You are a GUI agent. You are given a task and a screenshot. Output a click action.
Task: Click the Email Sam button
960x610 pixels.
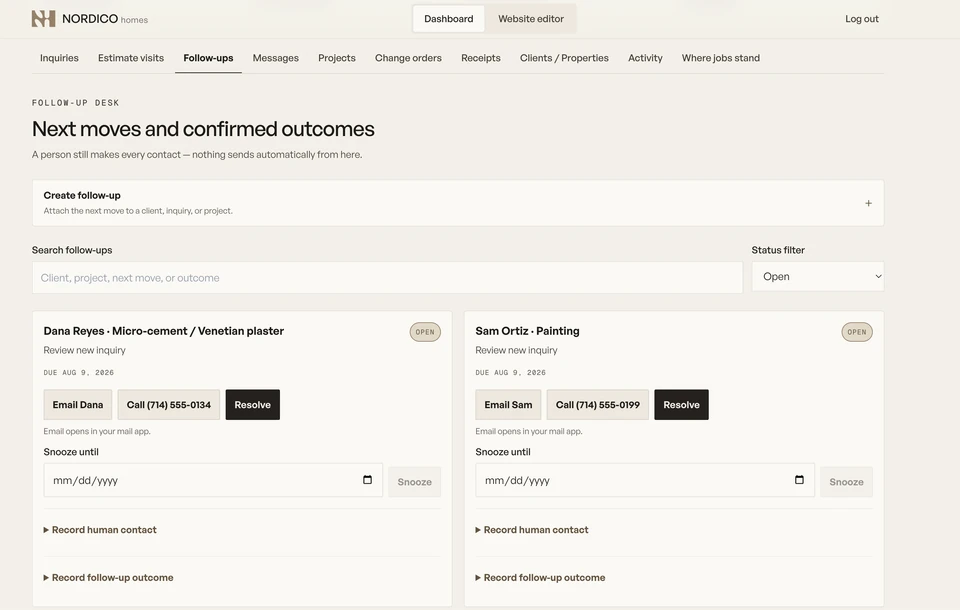(508, 405)
